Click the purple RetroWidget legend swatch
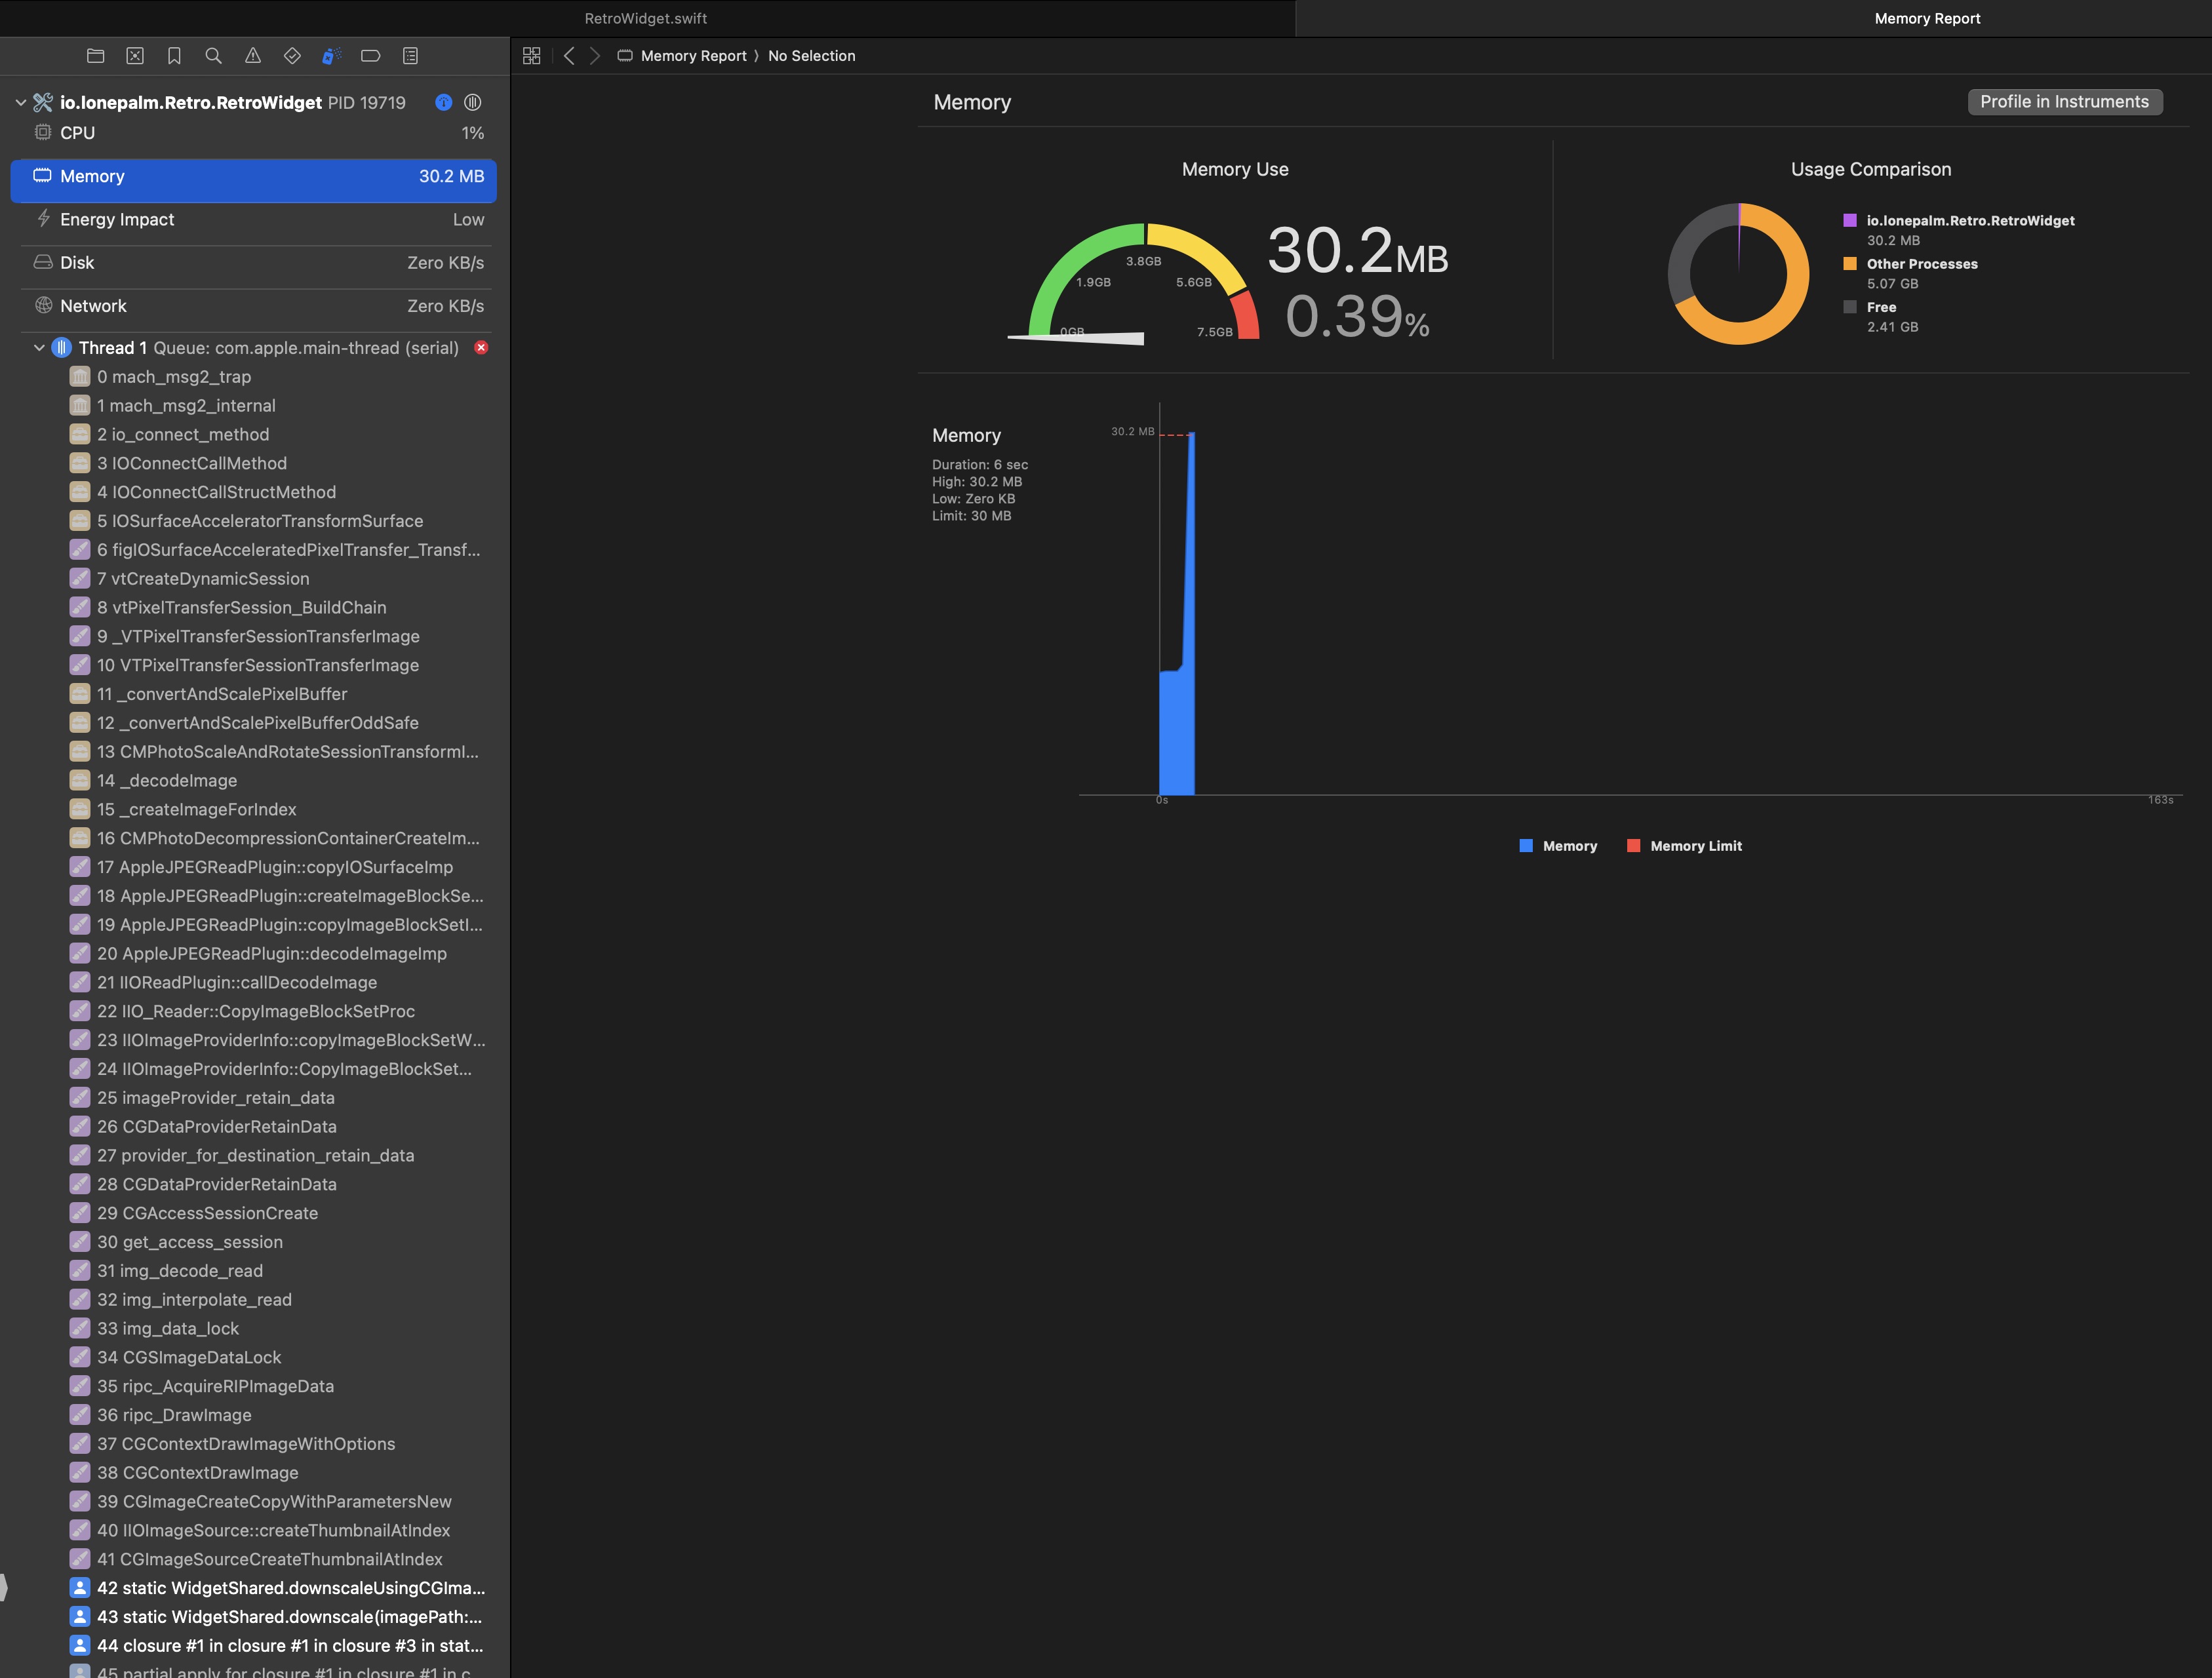Screen dimensions: 2212x1678 (1850, 220)
